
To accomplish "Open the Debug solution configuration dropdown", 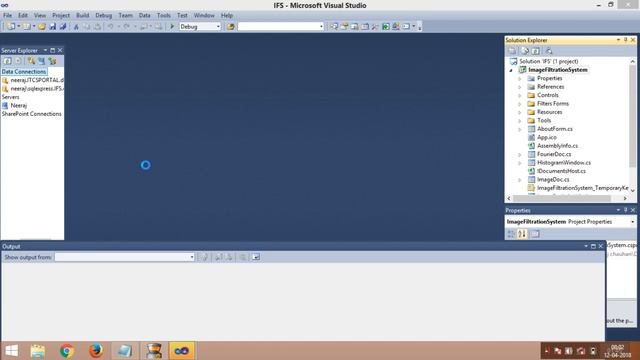I will [x=218, y=27].
